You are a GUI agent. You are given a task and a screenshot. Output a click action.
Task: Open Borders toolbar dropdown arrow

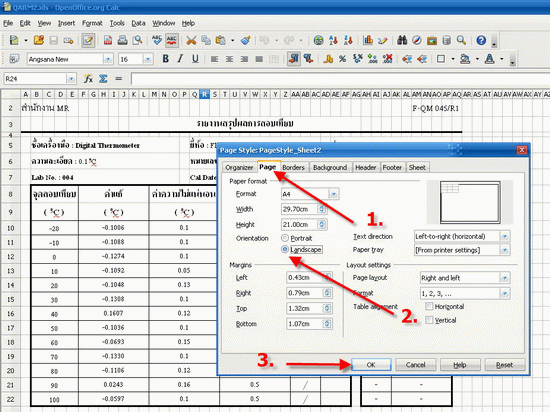(x=453, y=59)
